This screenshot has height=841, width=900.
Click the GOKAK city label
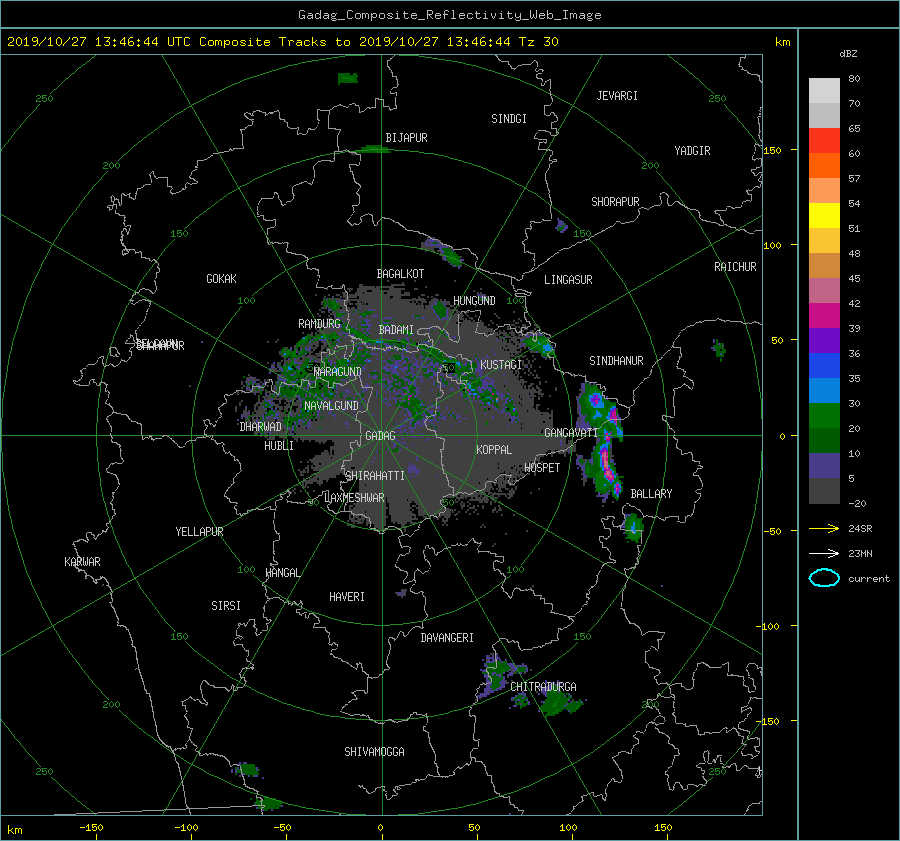[221, 279]
